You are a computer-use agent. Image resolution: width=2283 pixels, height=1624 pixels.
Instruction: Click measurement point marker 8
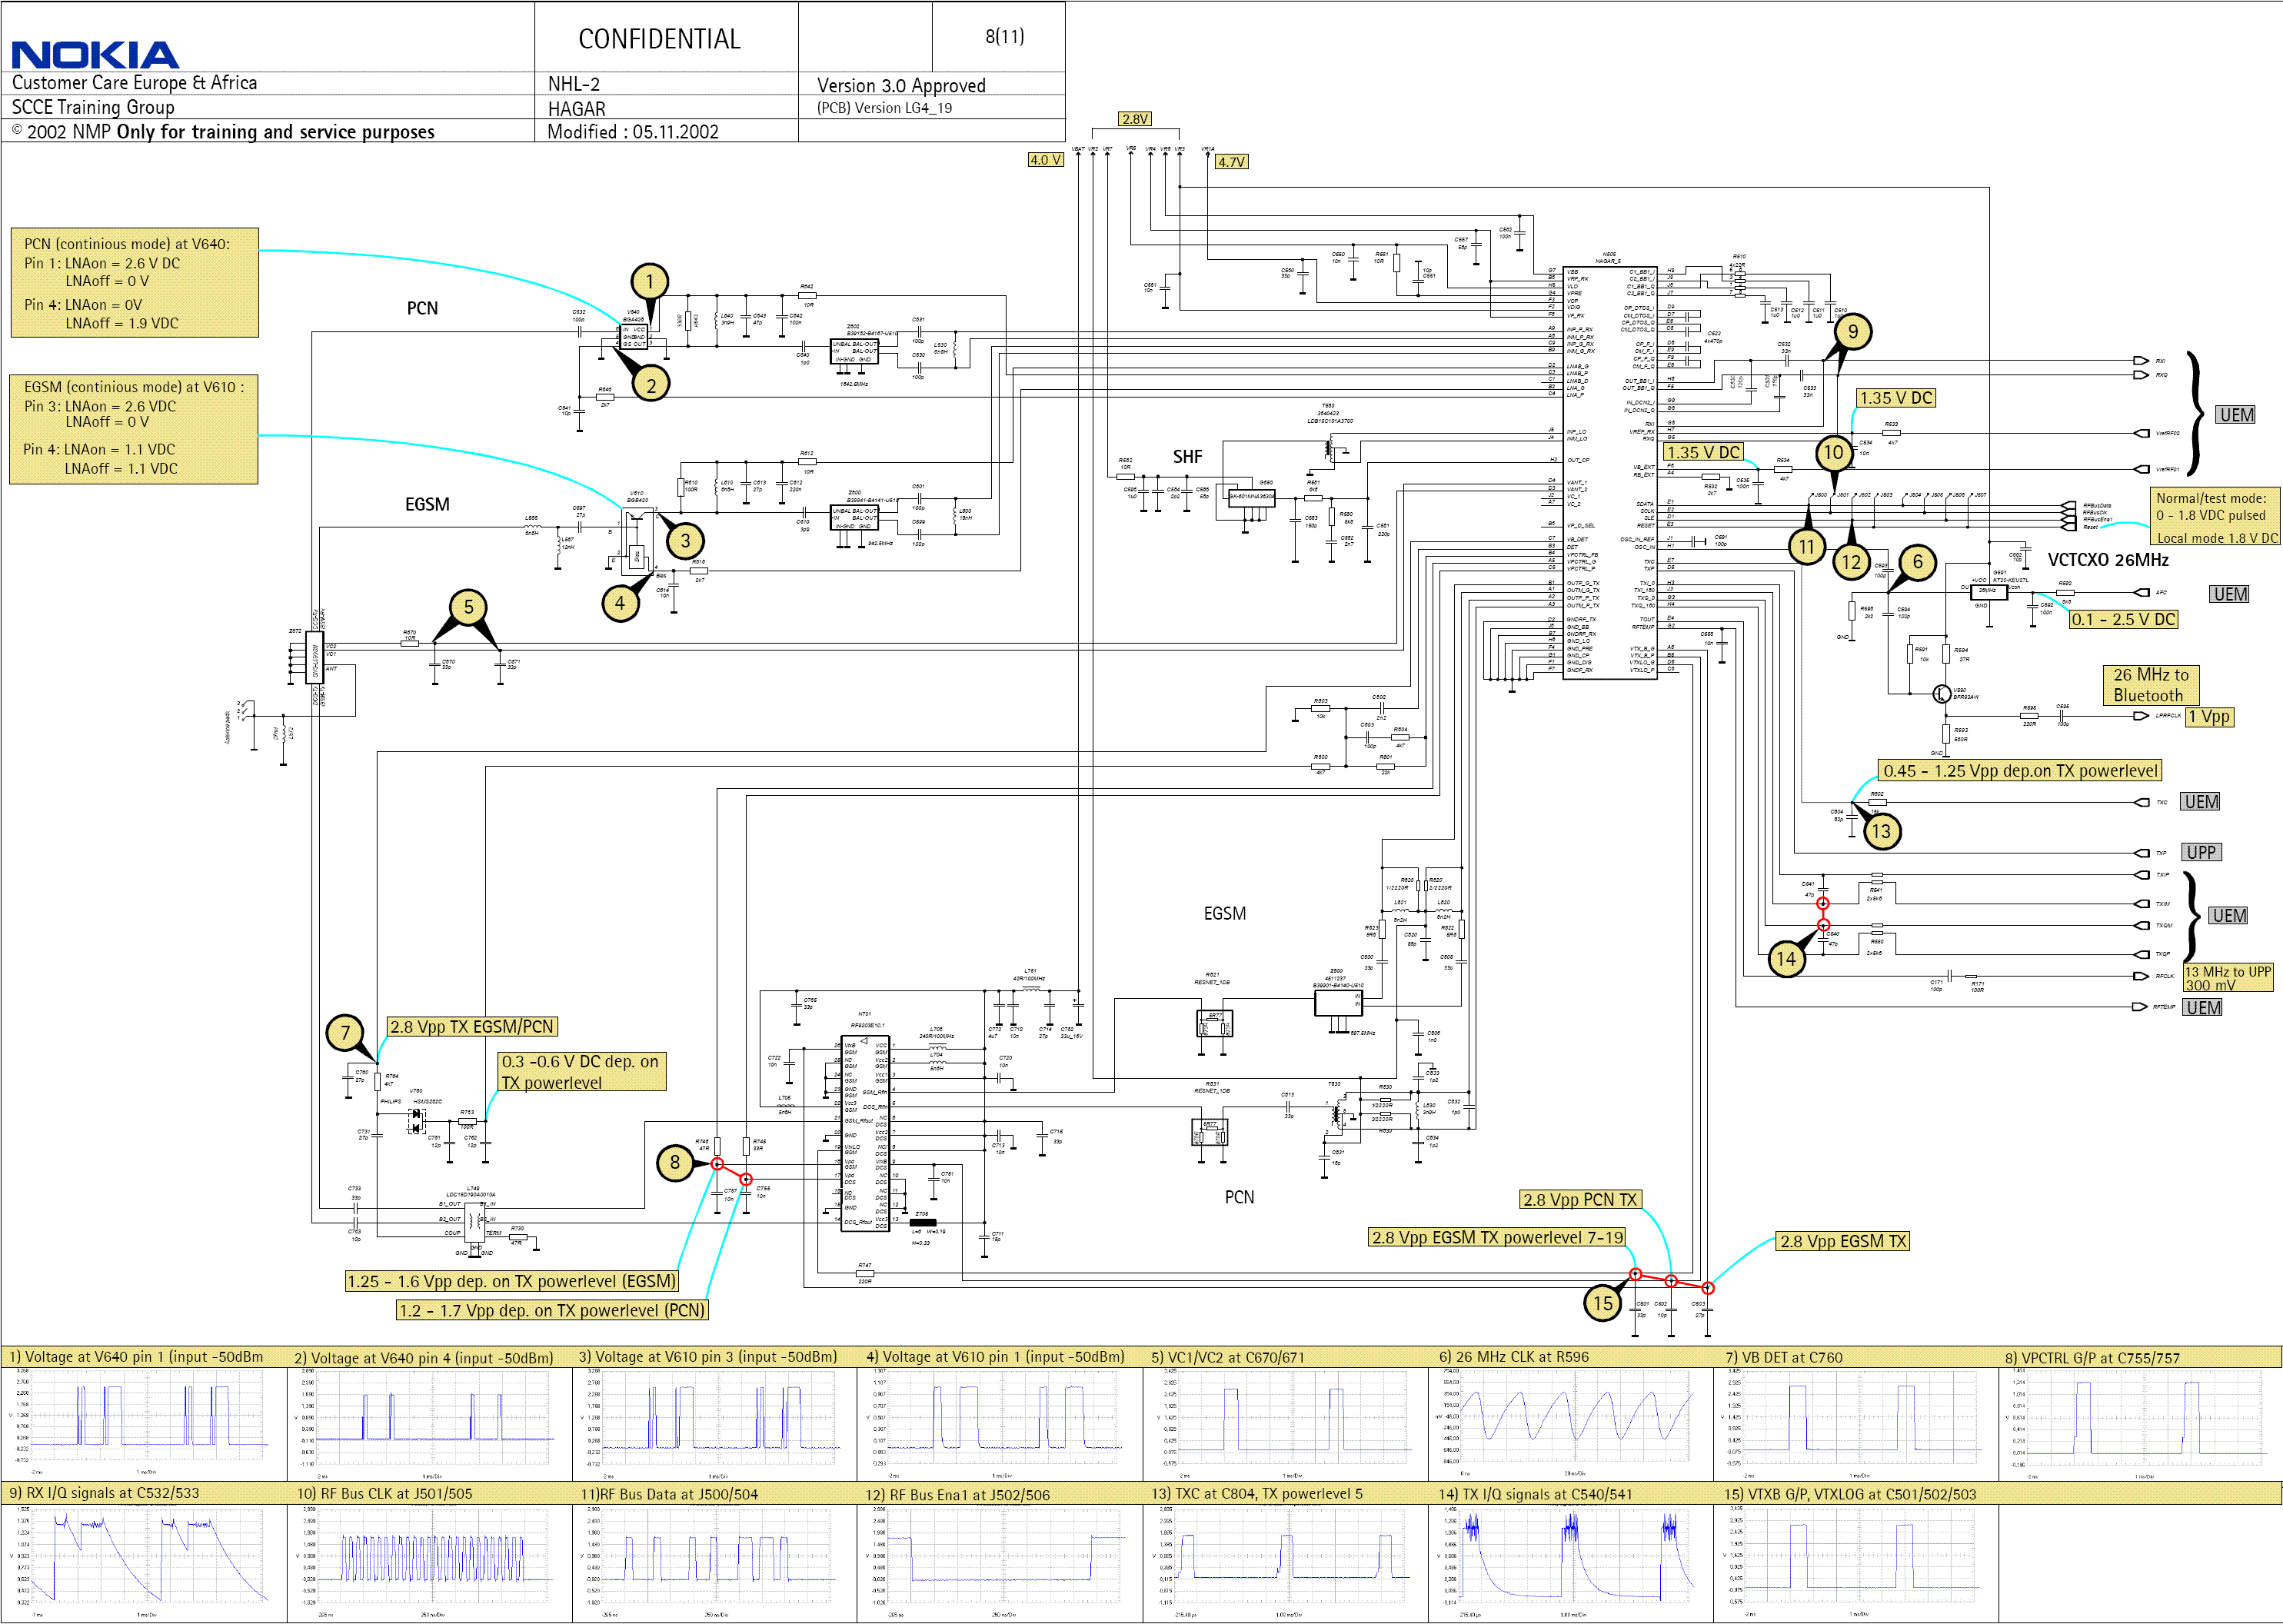(675, 1162)
